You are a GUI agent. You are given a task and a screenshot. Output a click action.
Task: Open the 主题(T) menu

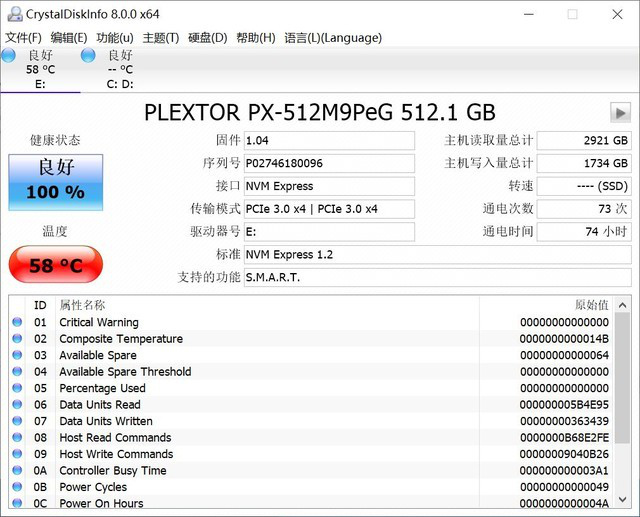tap(161, 38)
